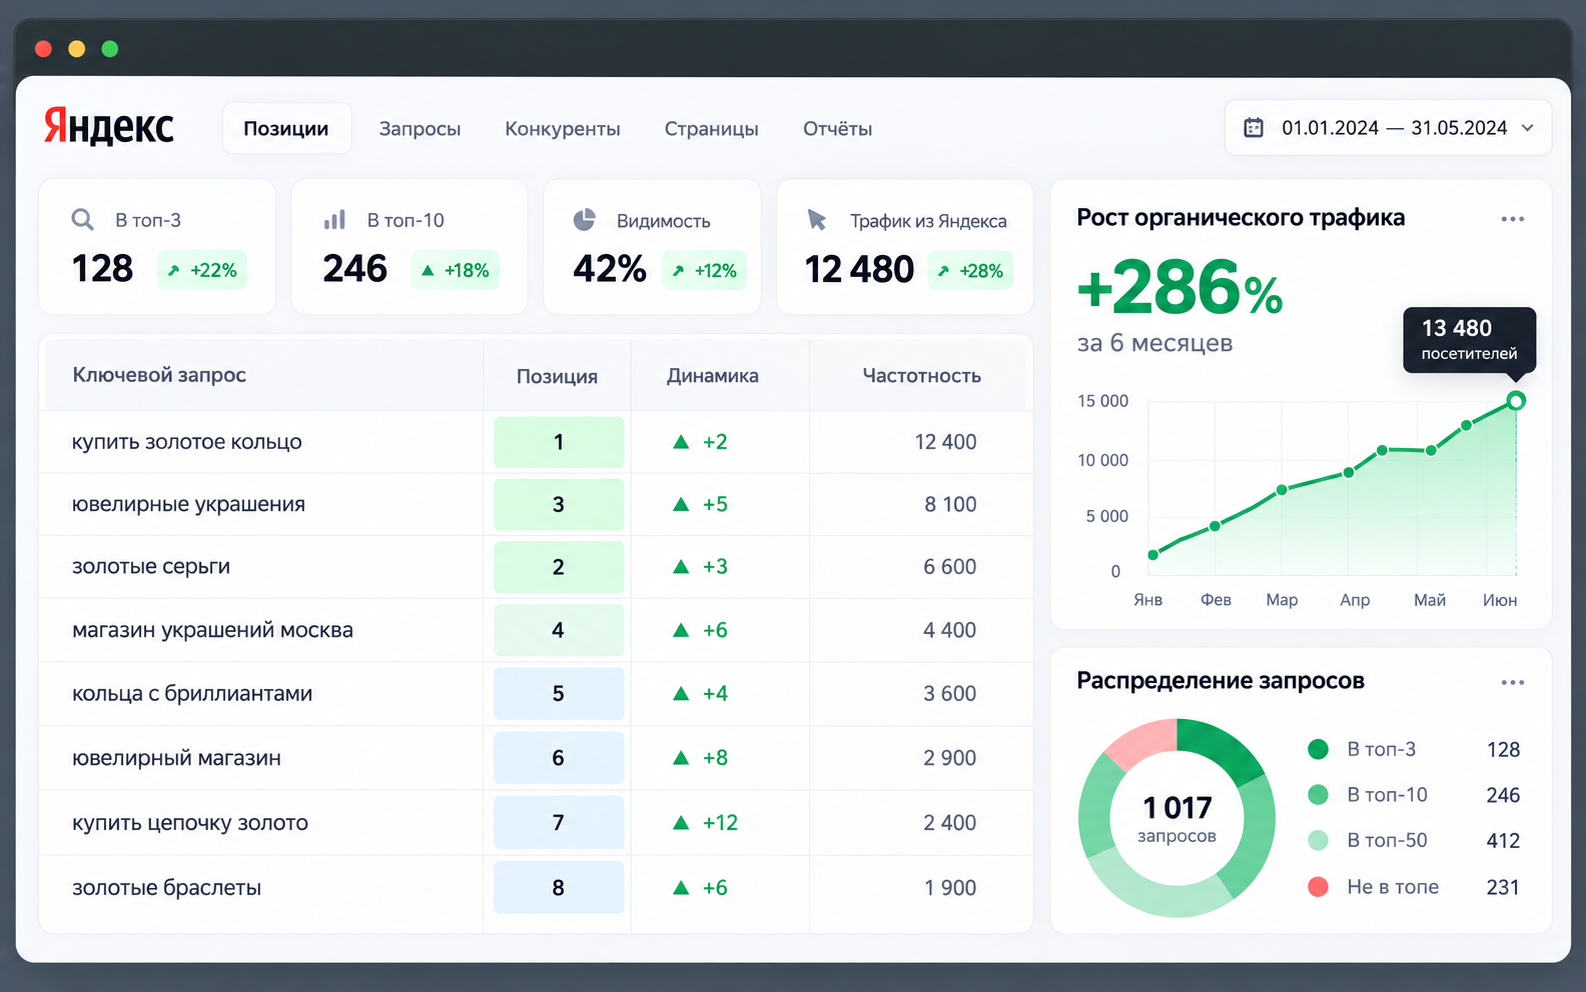
Task: Click the 1 017 запросов donut center
Action: pyautogui.click(x=1177, y=819)
